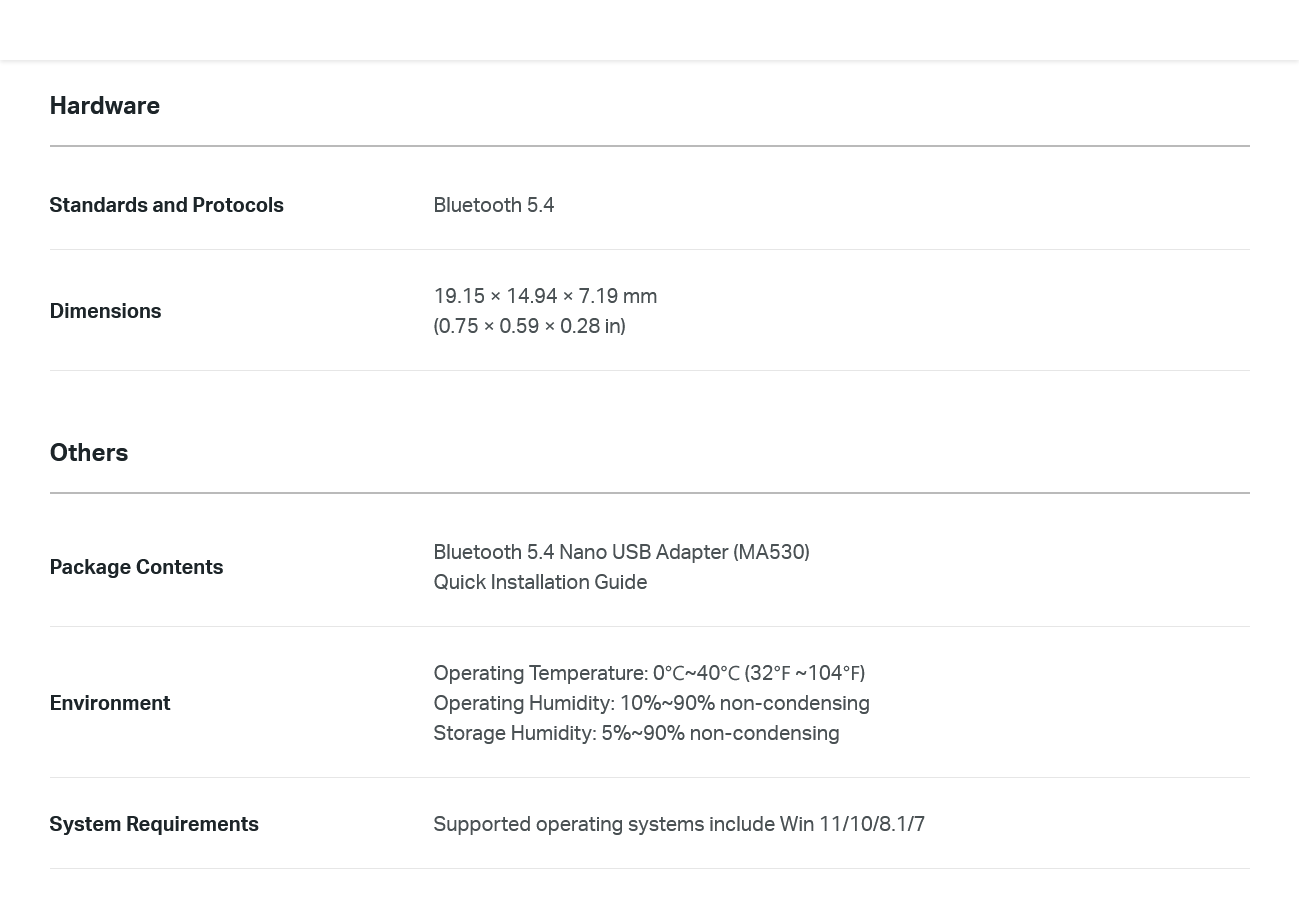Select the Dimensions row label
Screen dimensions: 1299x912
tap(105, 311)
